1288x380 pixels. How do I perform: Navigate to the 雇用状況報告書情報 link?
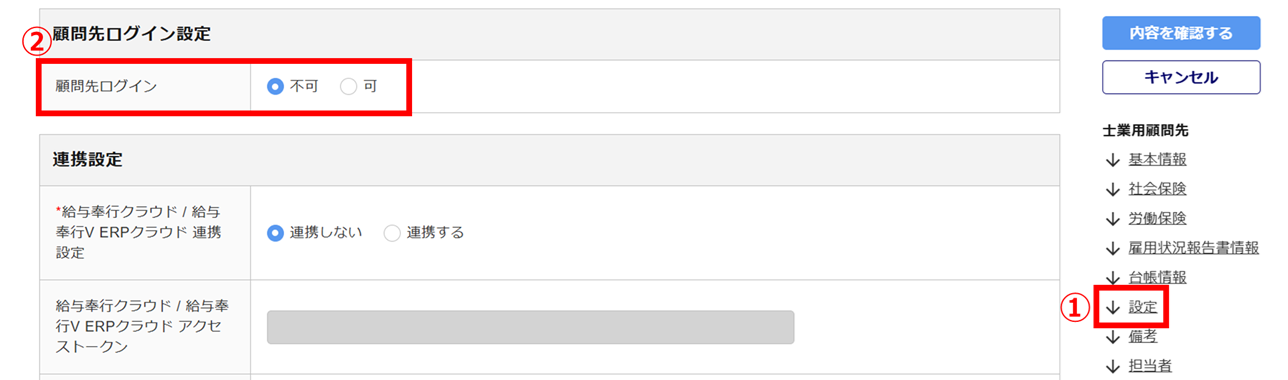click(1194, 248)
